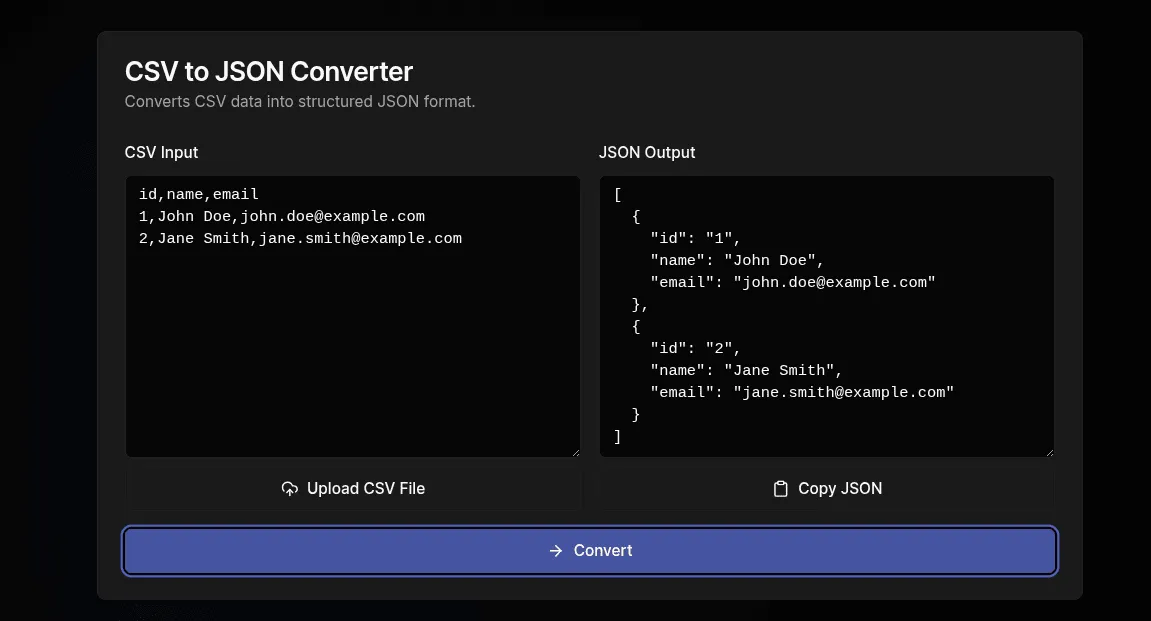Click the clipboard icon next to Copy JSON
The height and width of the screenshot is (621, 1151).
click(x=780, y=488)
